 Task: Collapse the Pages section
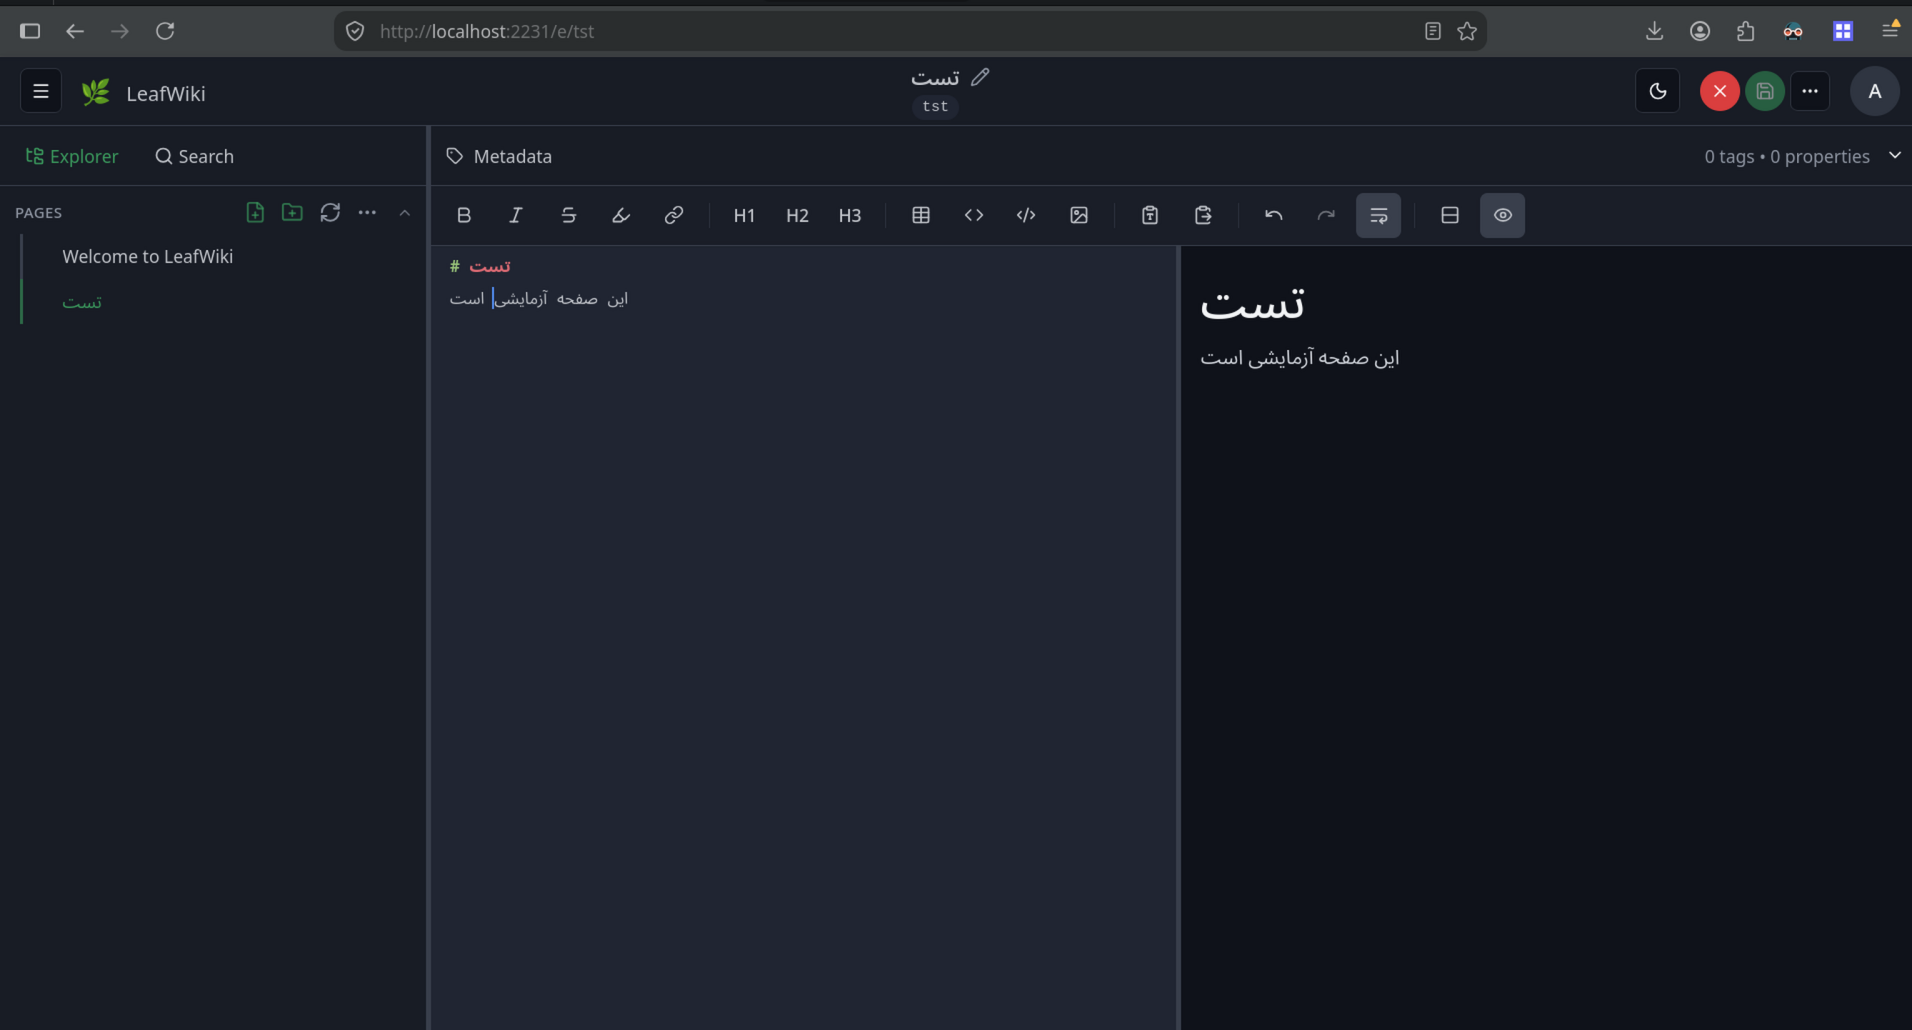click(405, 213)
